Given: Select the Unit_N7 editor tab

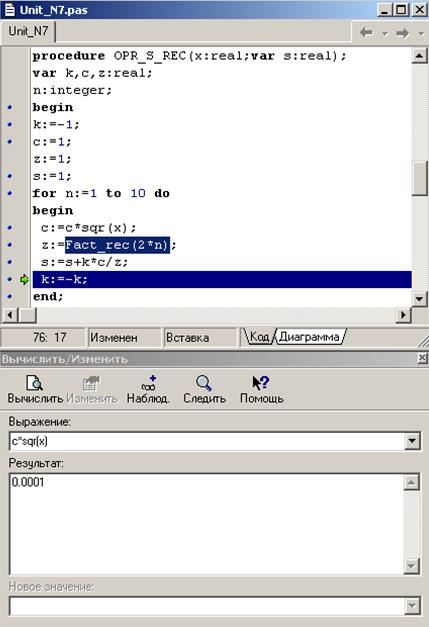Looking at the screenshot, I should 28,31.
